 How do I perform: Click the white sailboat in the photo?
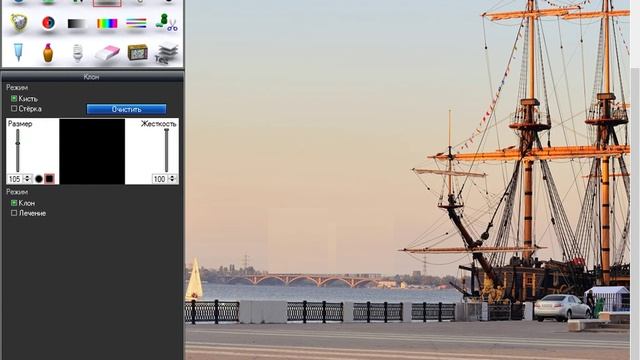pyautogui.click(x=194, y=279)
